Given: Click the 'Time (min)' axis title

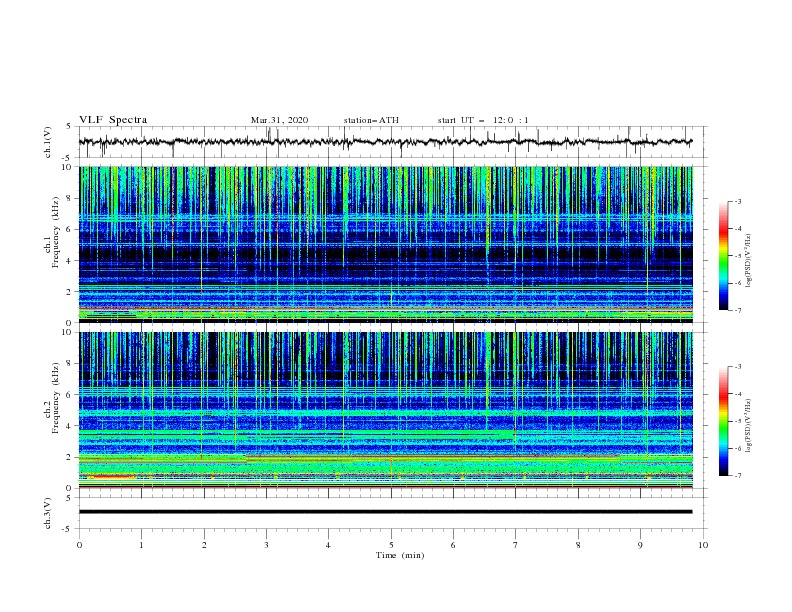Looking at the screenshot, I should pyautogui.click(x=400, y=555).
